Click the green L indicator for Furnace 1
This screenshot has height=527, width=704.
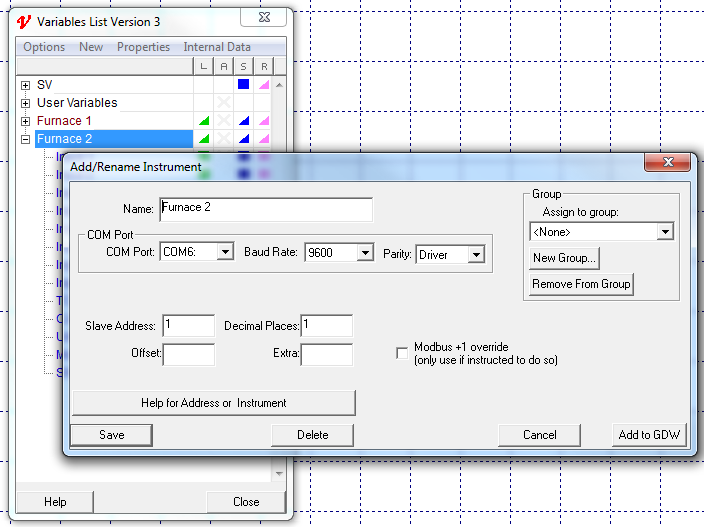tap(204, 121)
